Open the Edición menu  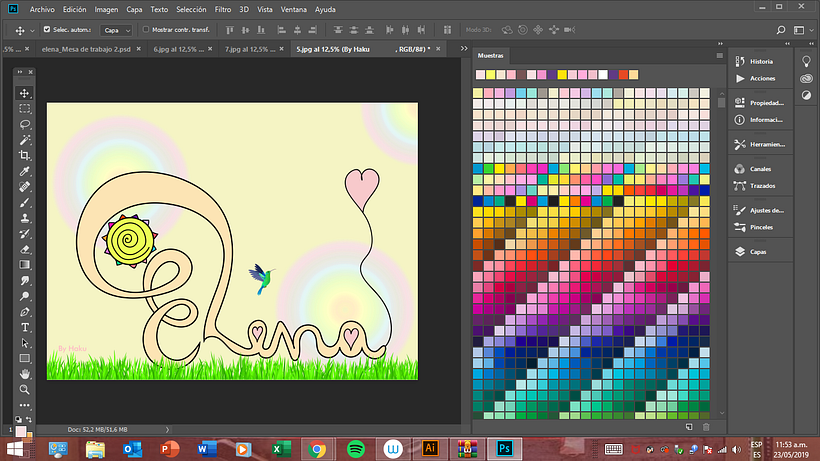[x=74, y=9]
